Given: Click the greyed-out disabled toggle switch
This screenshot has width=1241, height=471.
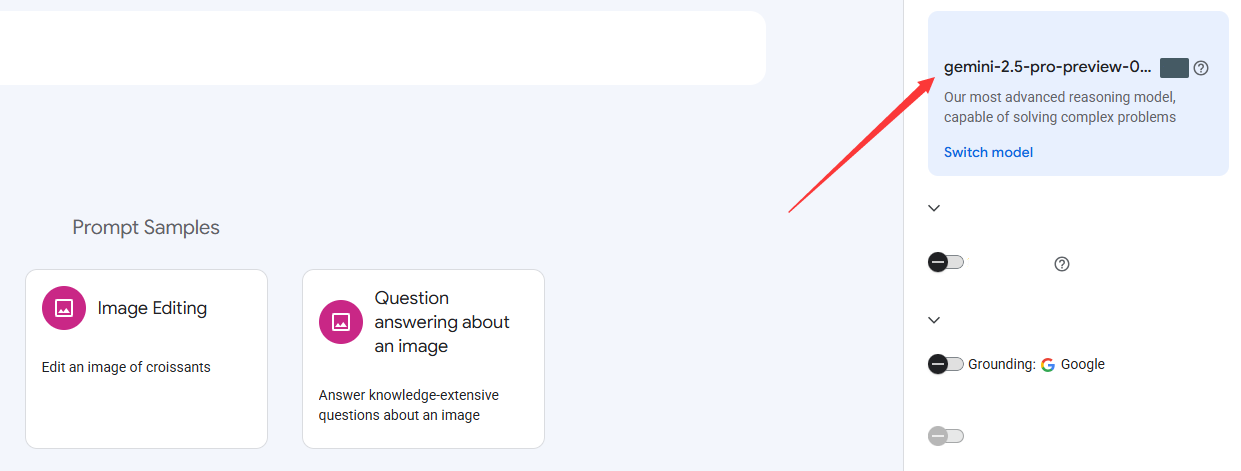Looking at the screenshot, I should click(x=946, y=436).
